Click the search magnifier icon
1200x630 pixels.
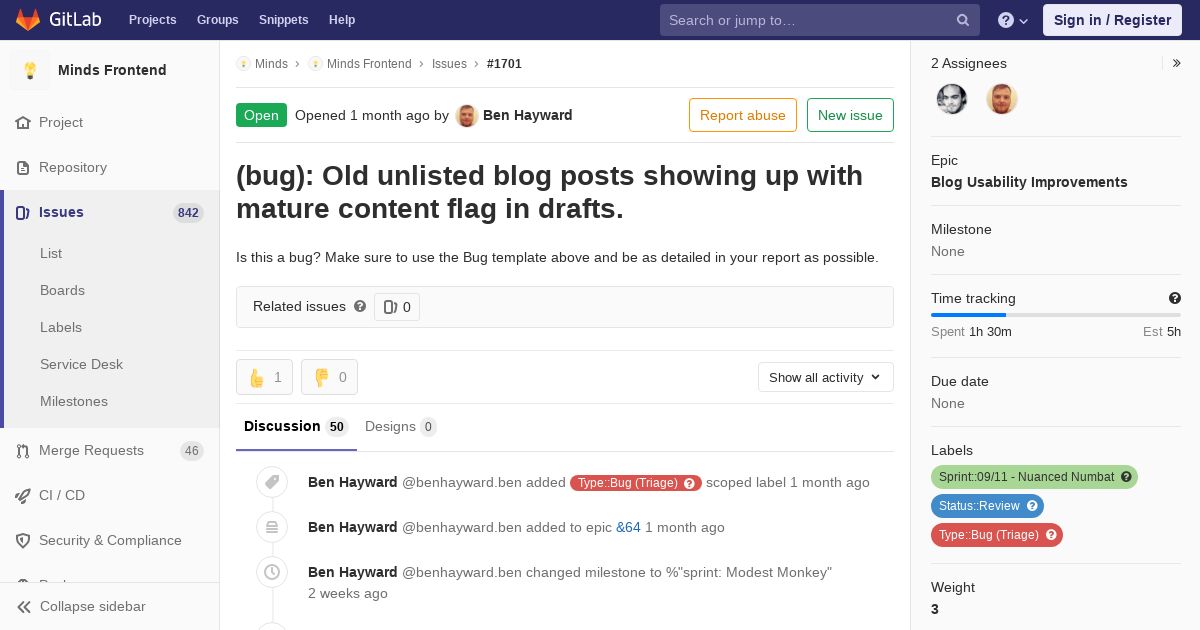click(963, 20)
